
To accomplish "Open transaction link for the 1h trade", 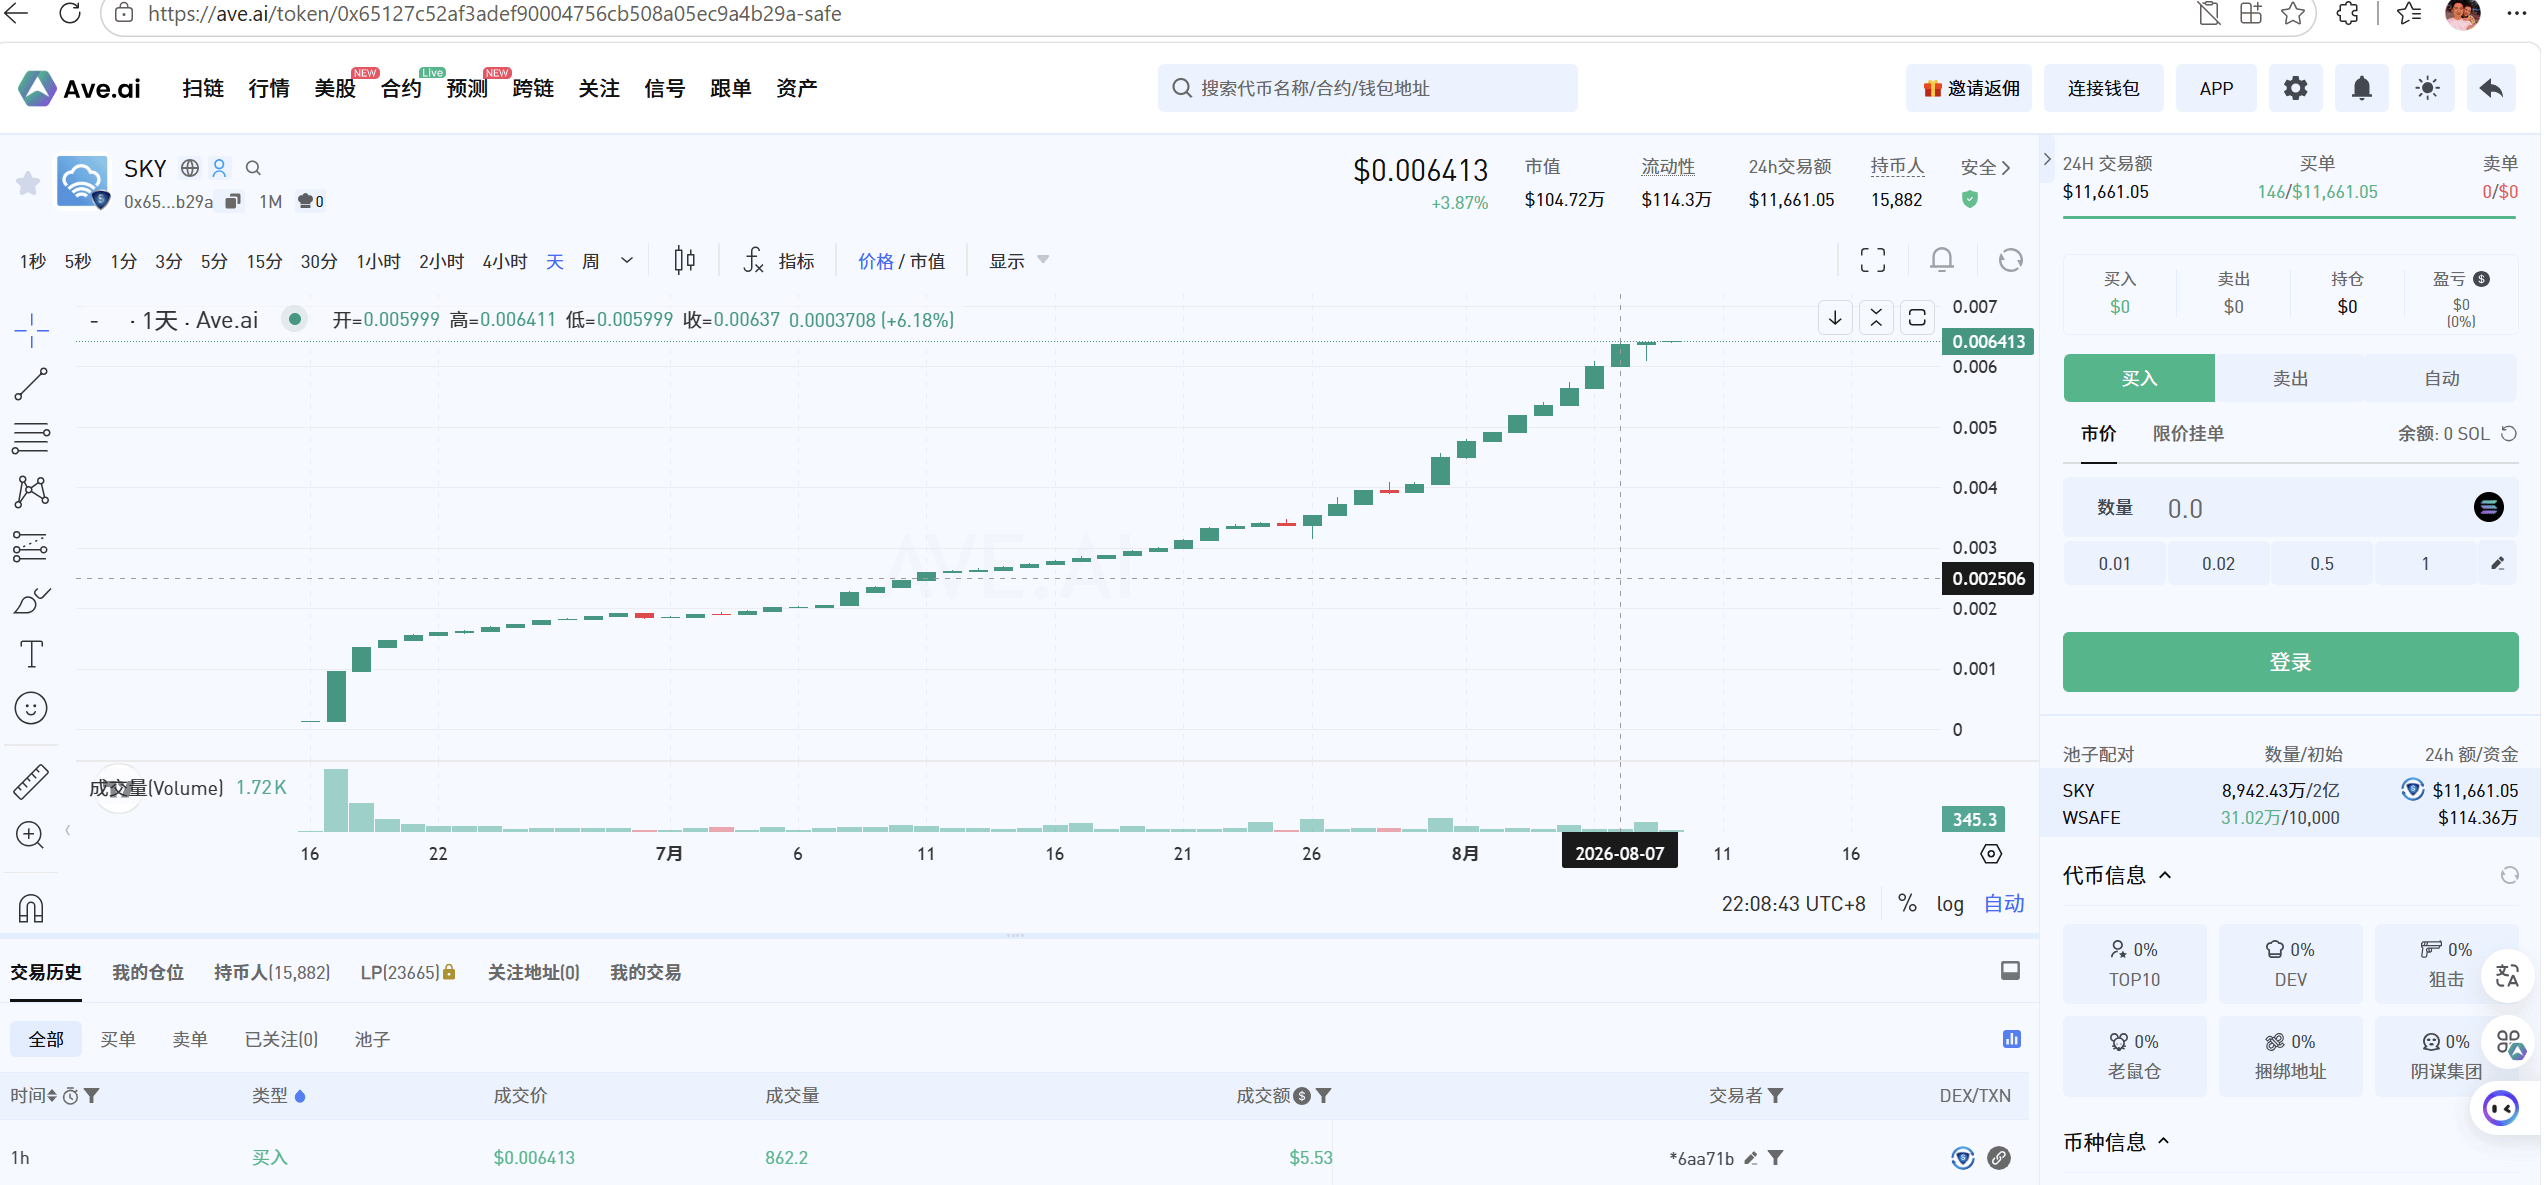I will click(x=1999, y=1158).
